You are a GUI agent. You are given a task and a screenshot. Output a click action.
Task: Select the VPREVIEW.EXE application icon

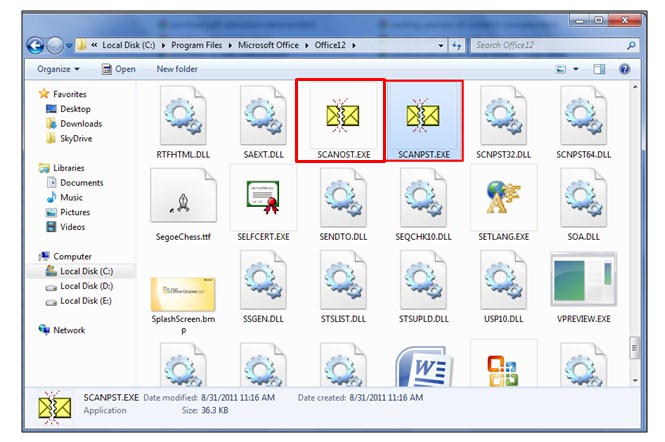click(x=584, y=279)
